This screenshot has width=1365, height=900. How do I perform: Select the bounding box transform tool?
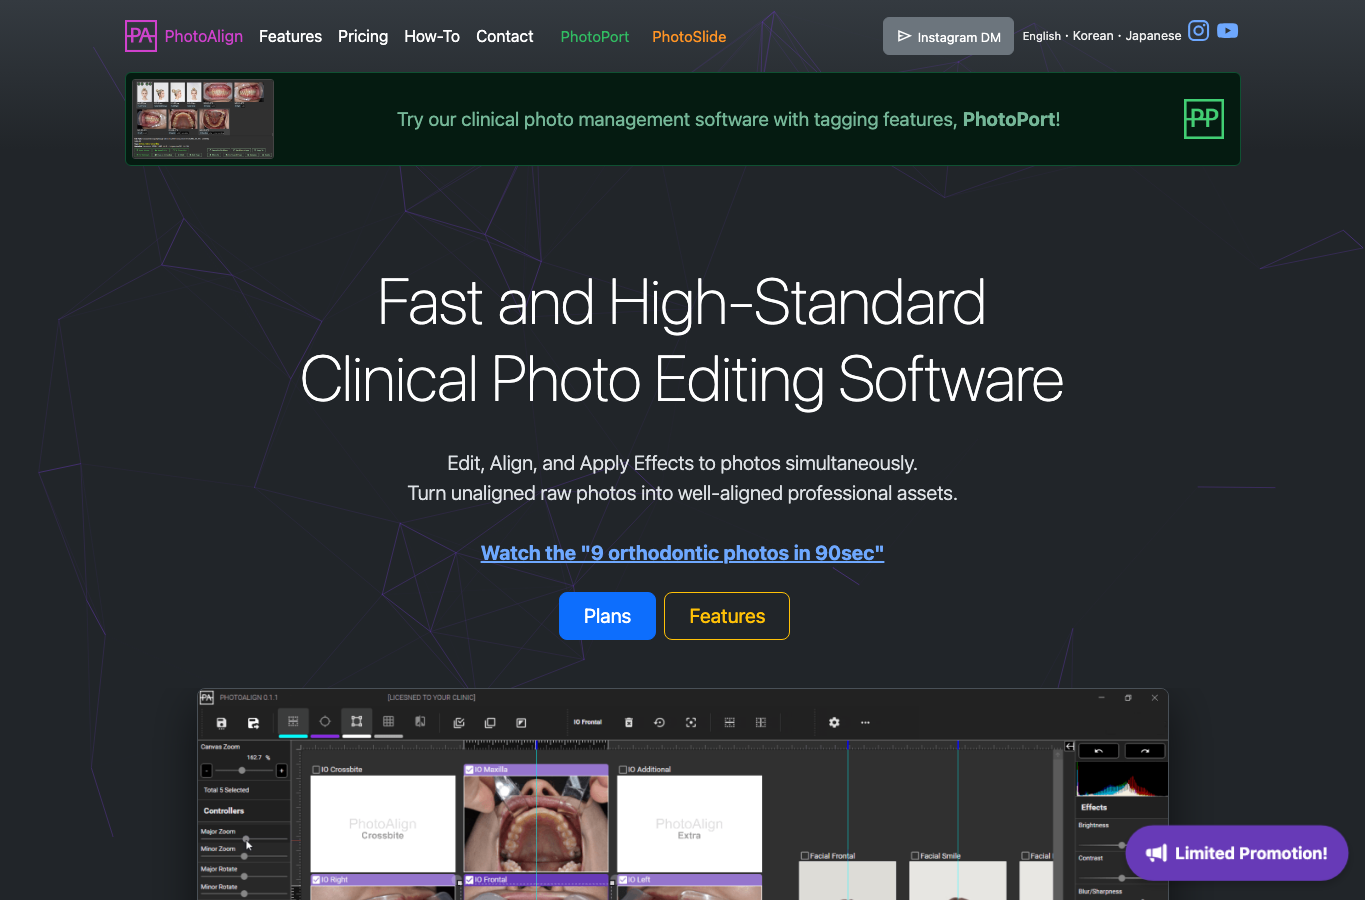(357, 721)
